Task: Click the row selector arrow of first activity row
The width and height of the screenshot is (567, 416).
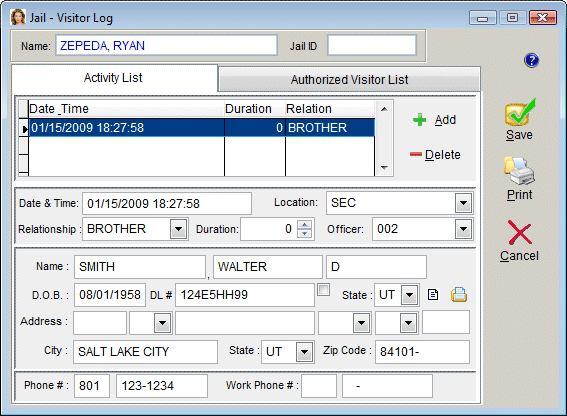Action: (24, 128)
